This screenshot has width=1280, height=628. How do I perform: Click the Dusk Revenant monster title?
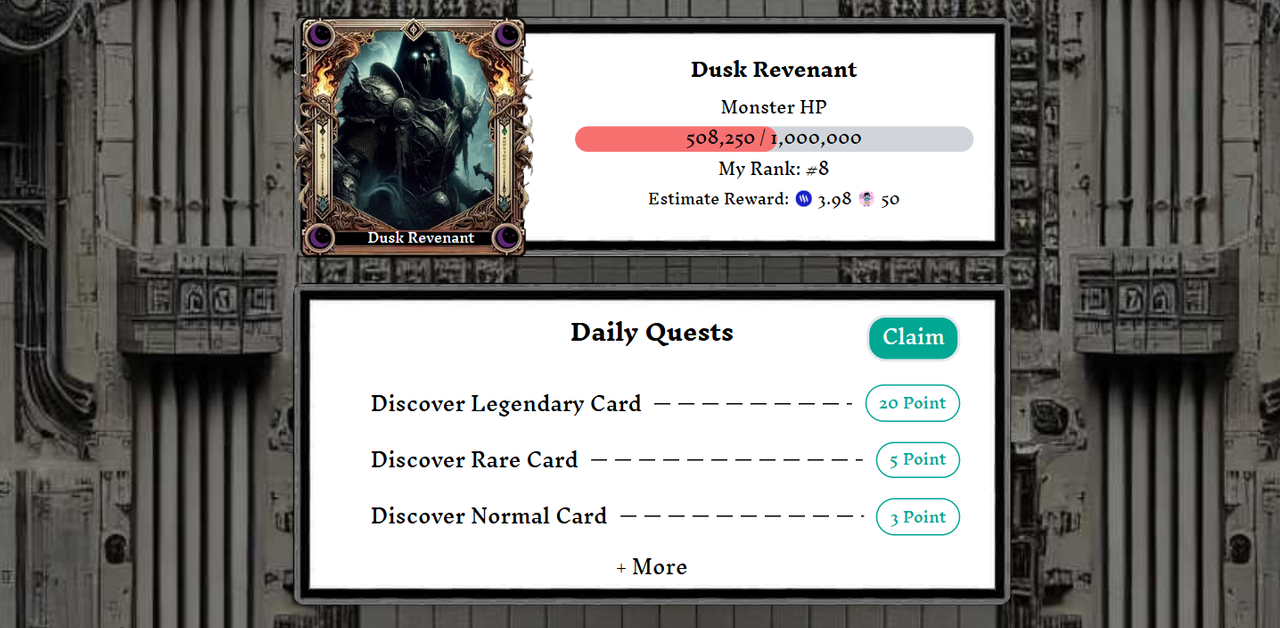(774, 70)
